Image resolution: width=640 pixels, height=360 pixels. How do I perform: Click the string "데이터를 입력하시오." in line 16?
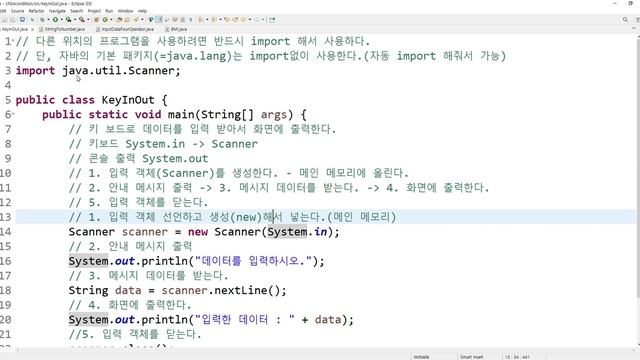pyautogui.click(x=253, y=261)
